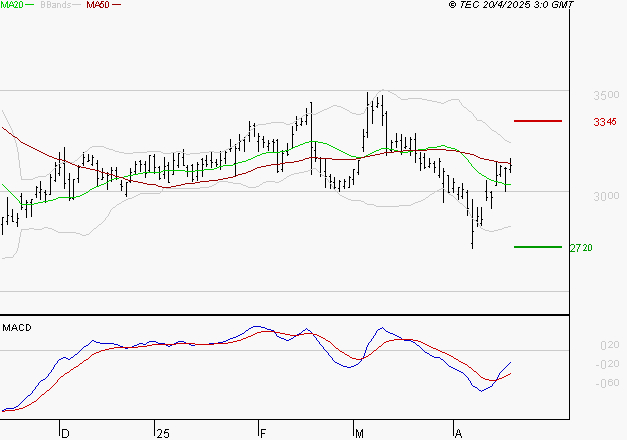This screenshot has width=627, height=440.
Task: Click the MACD panel title
Action: [16, 327]
